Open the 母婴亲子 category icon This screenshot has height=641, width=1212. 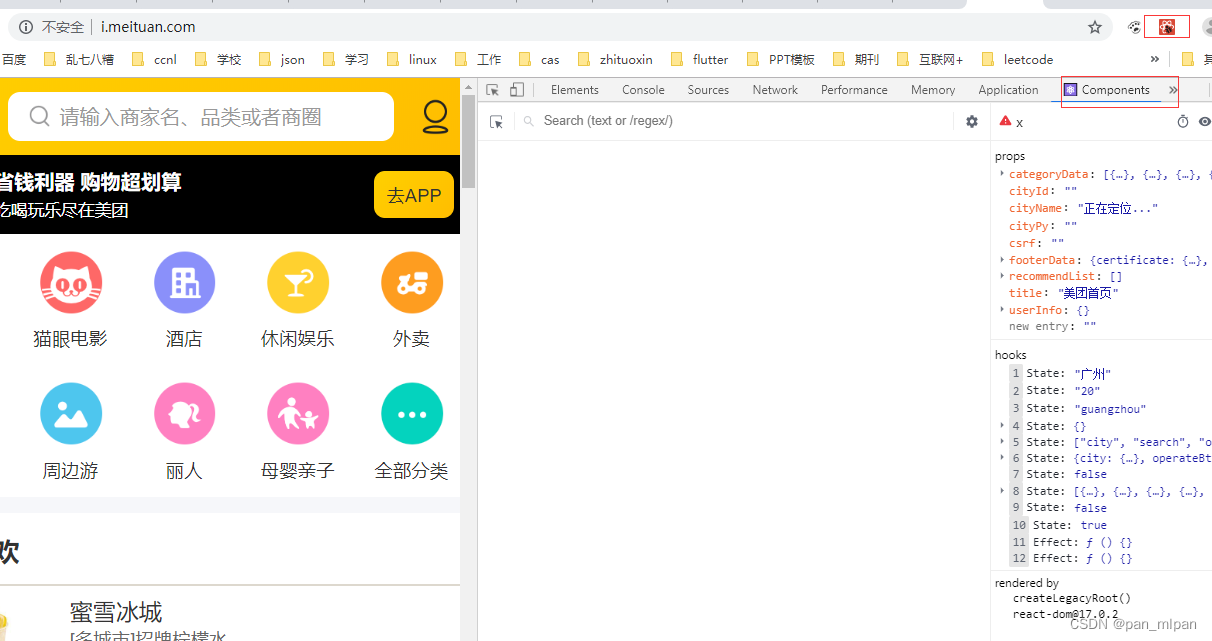(x=298, y=414)
